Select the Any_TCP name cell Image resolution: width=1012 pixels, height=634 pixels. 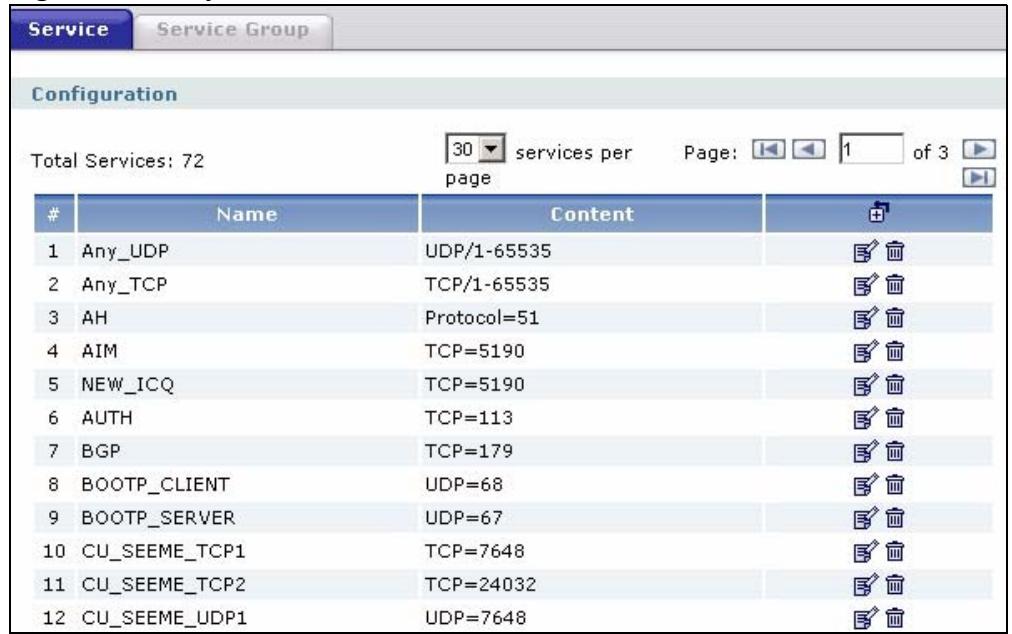(x=247, y=284)
